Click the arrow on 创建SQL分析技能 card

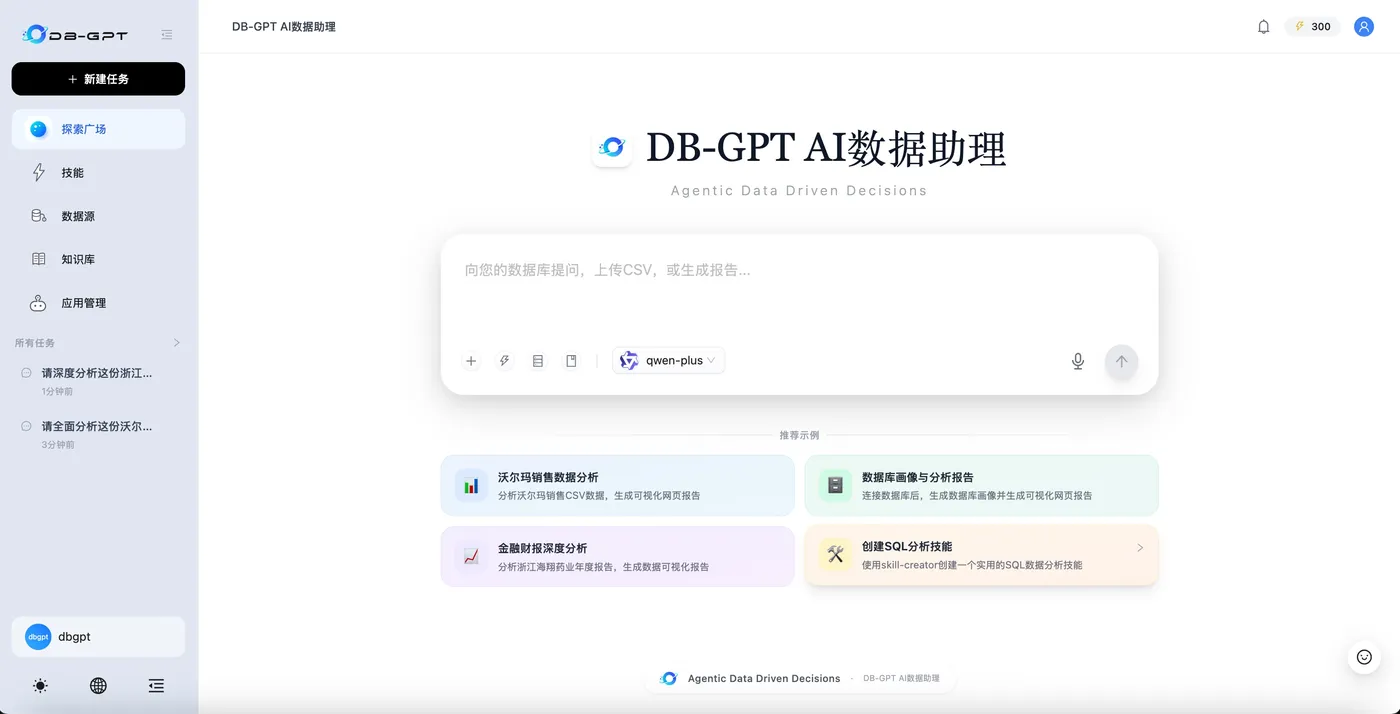pyautogui.click(x=1140, y=548)
